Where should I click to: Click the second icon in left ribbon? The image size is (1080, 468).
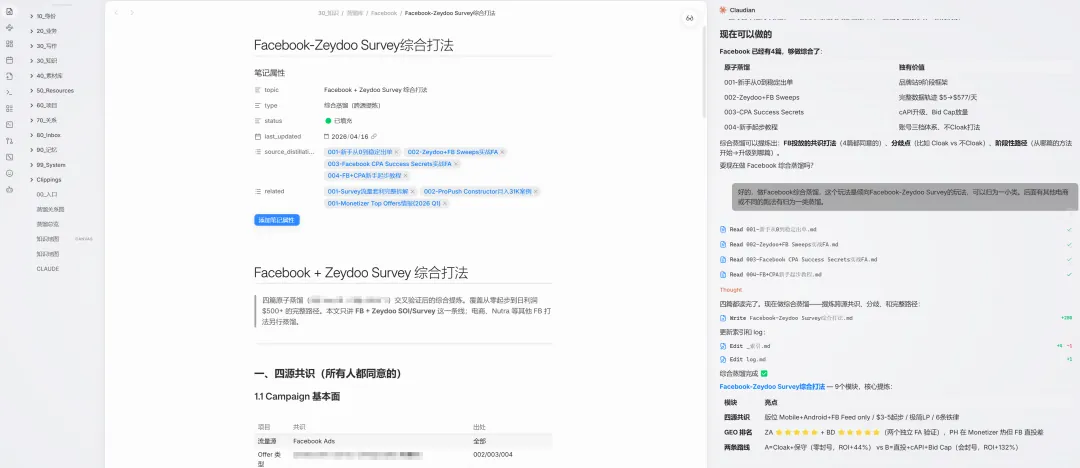[9, 28]
